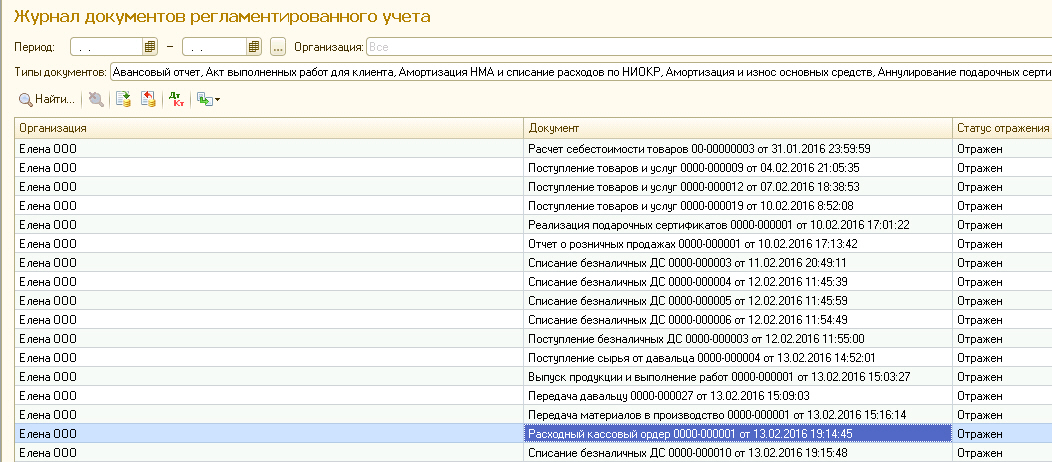Select Расходный кассовый ордер 0000-000001
Image resolution: width=1052 pixels, height=462 pixels.
[738, 434]
